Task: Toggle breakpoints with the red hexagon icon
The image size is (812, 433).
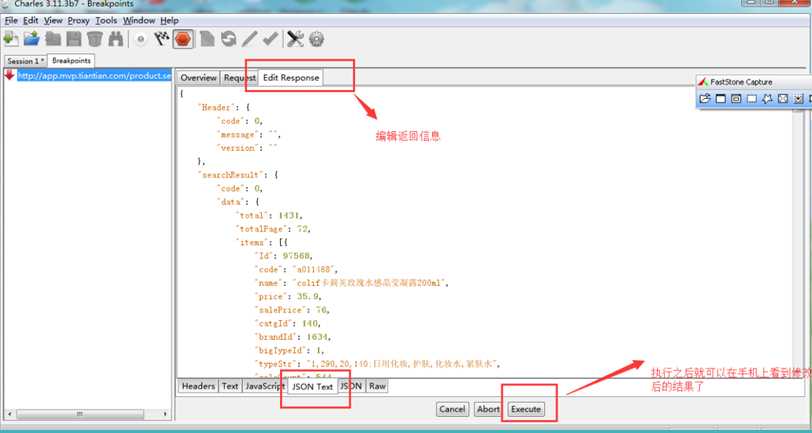Action: 183,39
